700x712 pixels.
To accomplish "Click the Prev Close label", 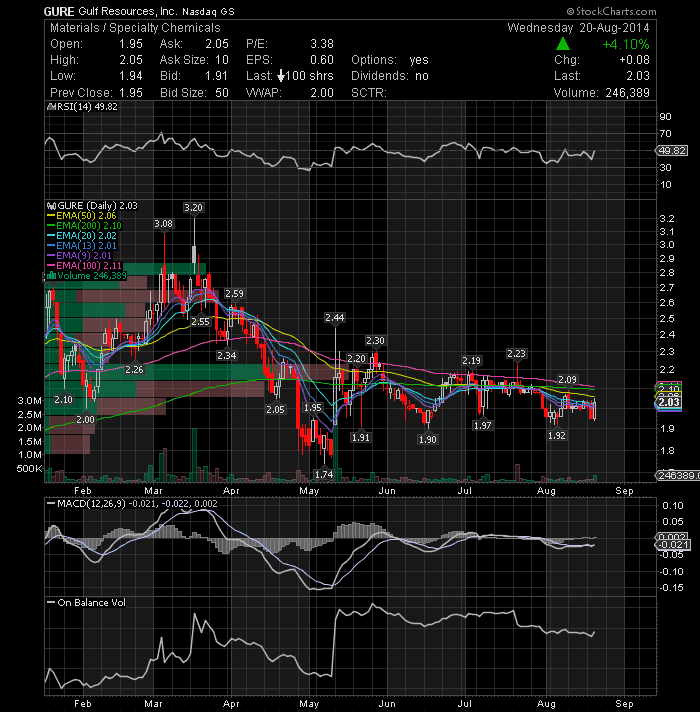I will click(x=81, y=93).
